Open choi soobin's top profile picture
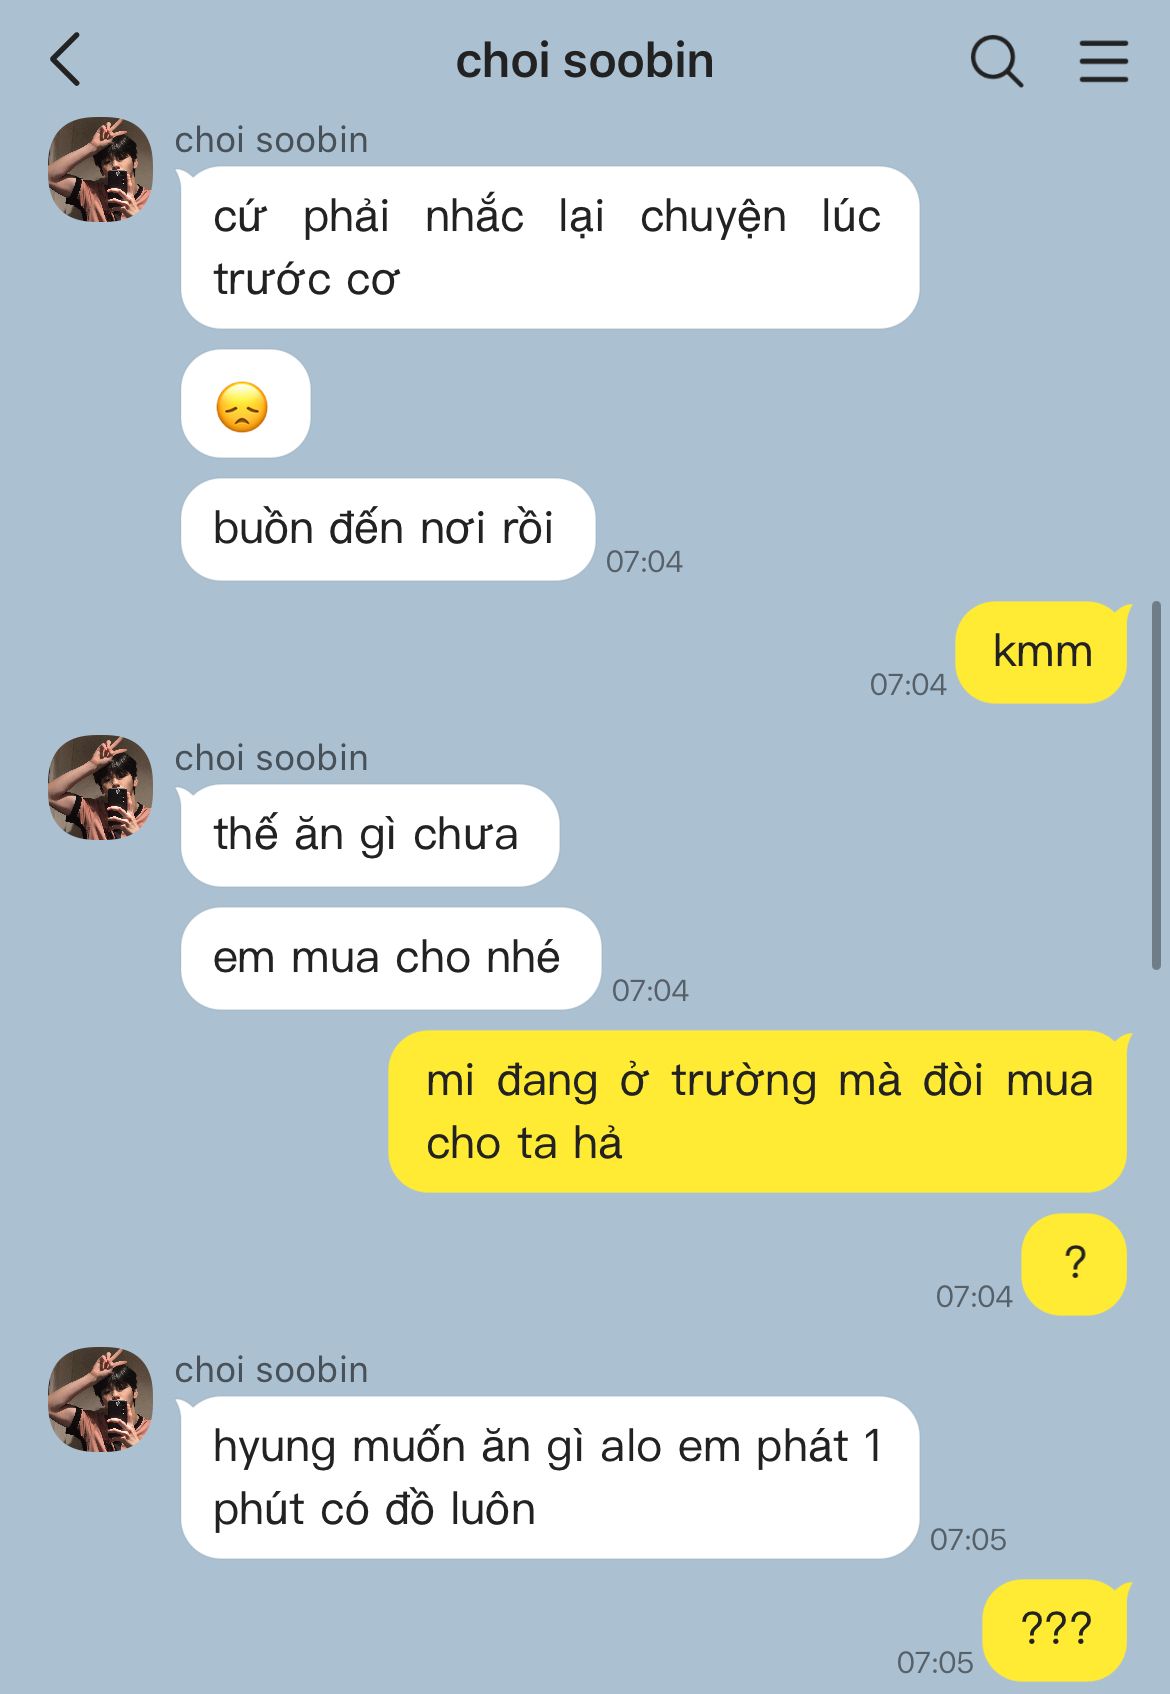This screenshot has width=1170, height=1694. (x=100, y=169)
